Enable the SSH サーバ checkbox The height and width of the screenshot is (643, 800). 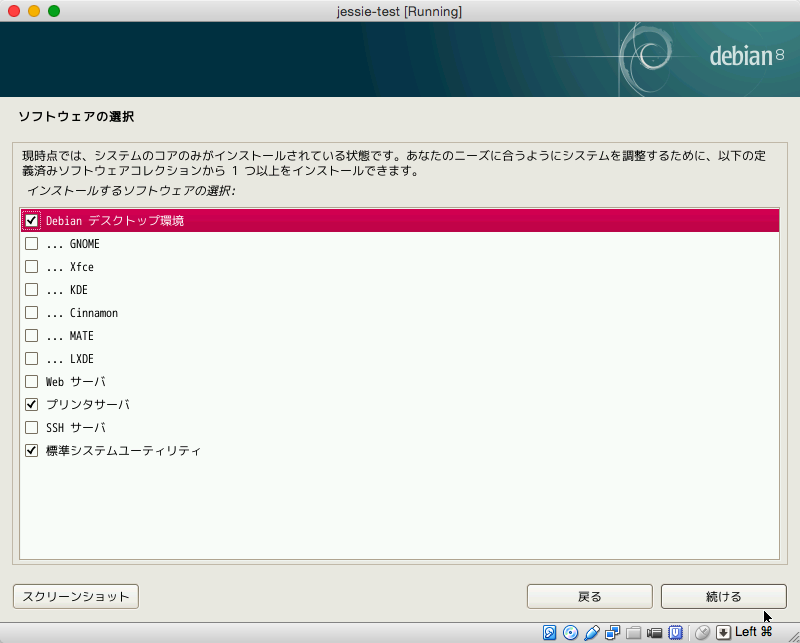pyautogui.click(x=32, y=427)
